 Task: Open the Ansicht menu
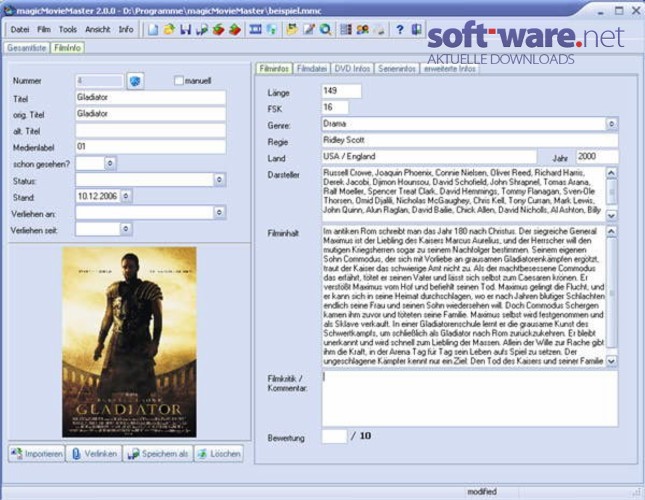[98, 30]
